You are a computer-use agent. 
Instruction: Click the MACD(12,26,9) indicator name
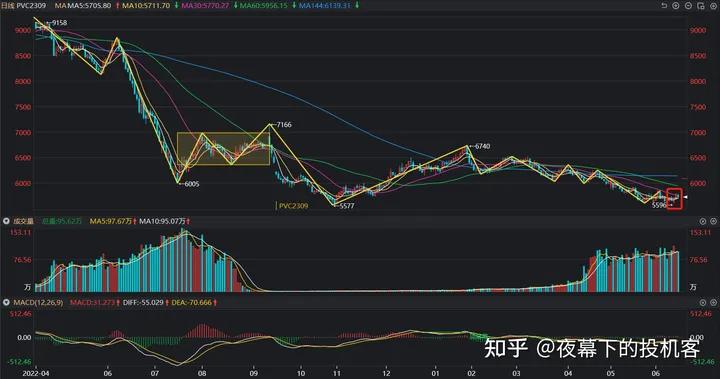(38, 302)
